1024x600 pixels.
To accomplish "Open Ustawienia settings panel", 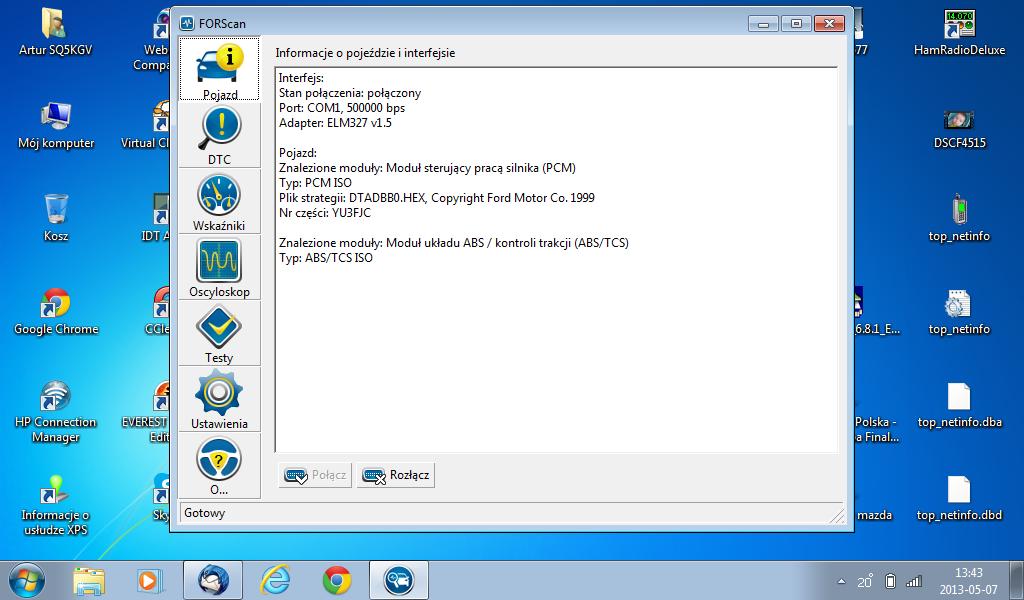I will pyautogui.click(x=219, y=399).
